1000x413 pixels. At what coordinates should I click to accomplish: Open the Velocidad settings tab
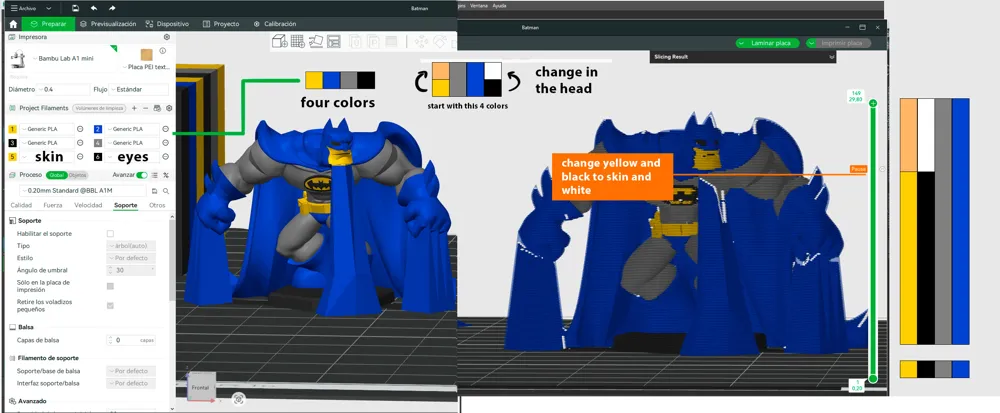(x=88, y=205)
